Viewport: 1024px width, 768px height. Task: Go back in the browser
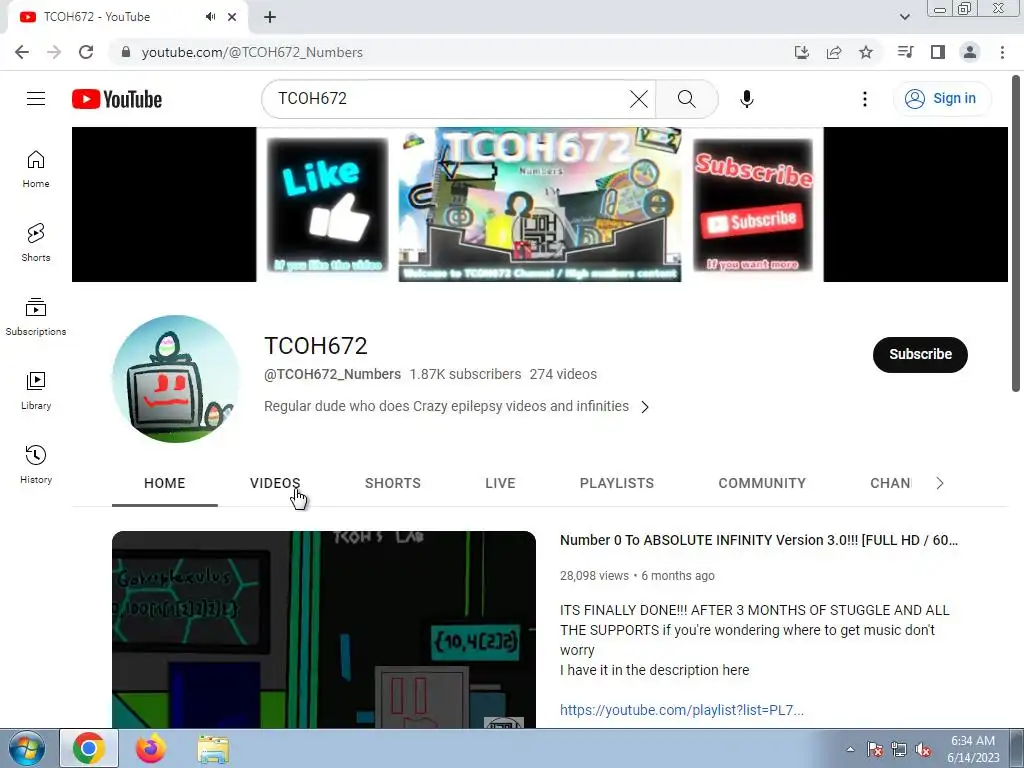pyautogui.click(x=22, y=52)
